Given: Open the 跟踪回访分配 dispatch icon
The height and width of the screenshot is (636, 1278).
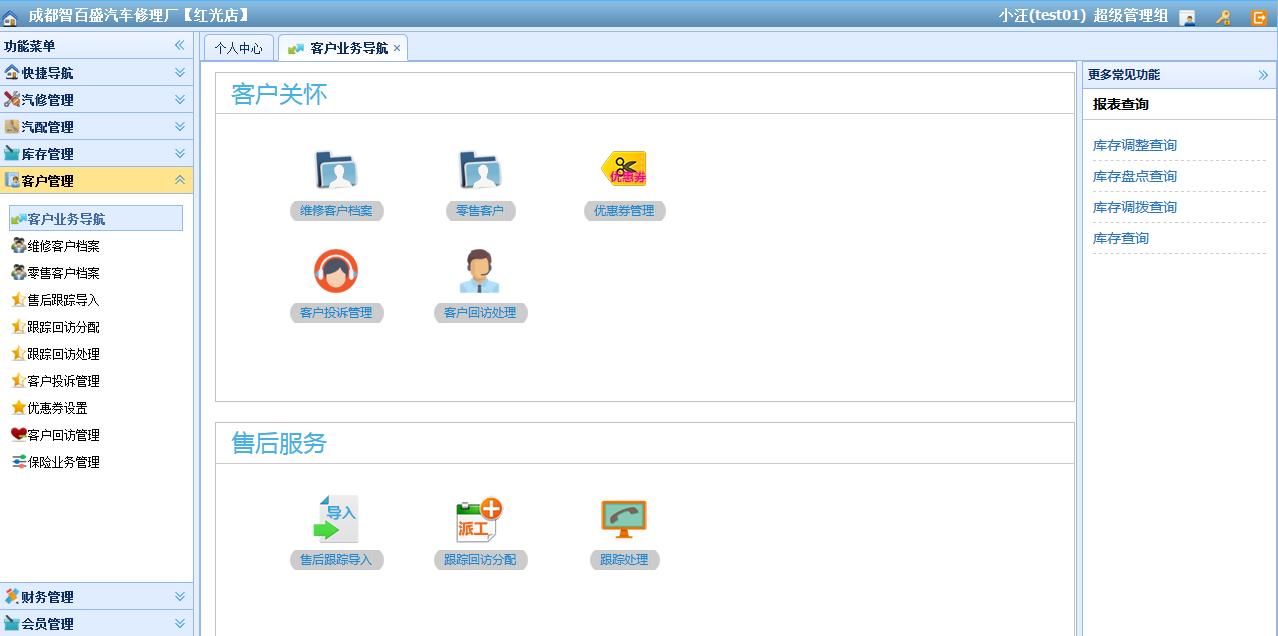Looking at the screenshot, I should coord(480,520).
